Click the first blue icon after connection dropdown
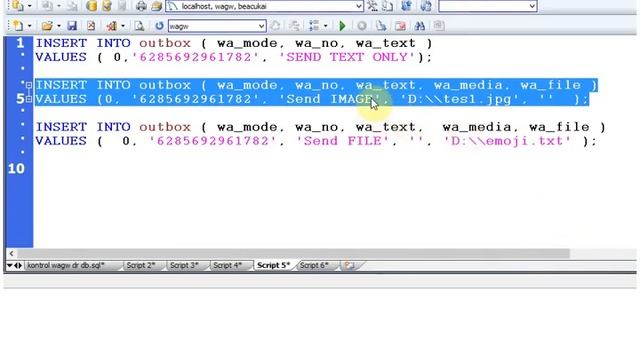The width and height of the screenshot is (640, 360). pos(406,6)
